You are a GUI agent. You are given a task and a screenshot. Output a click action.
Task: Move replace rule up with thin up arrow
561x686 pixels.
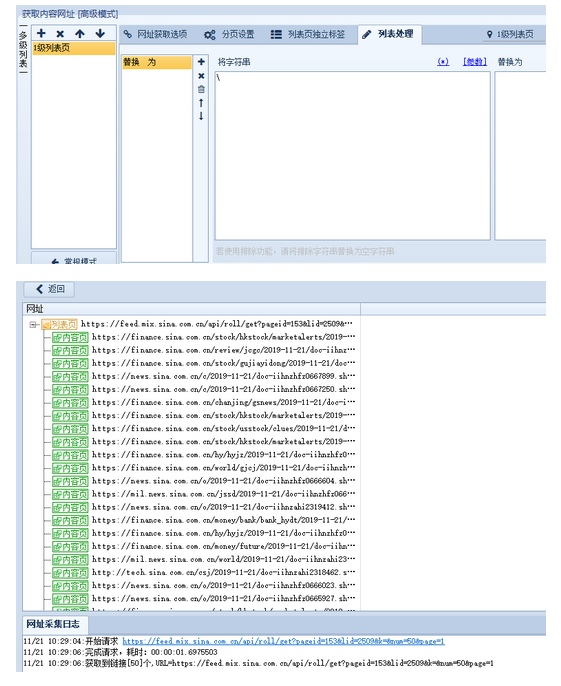[x=201, y=103]
